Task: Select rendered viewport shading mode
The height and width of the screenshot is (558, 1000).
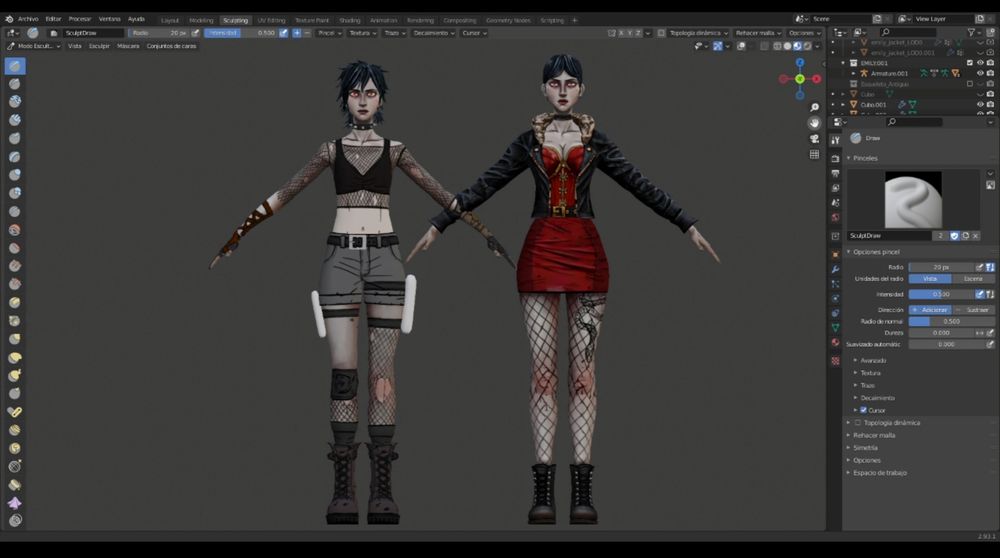Action: tap(807, 46)
